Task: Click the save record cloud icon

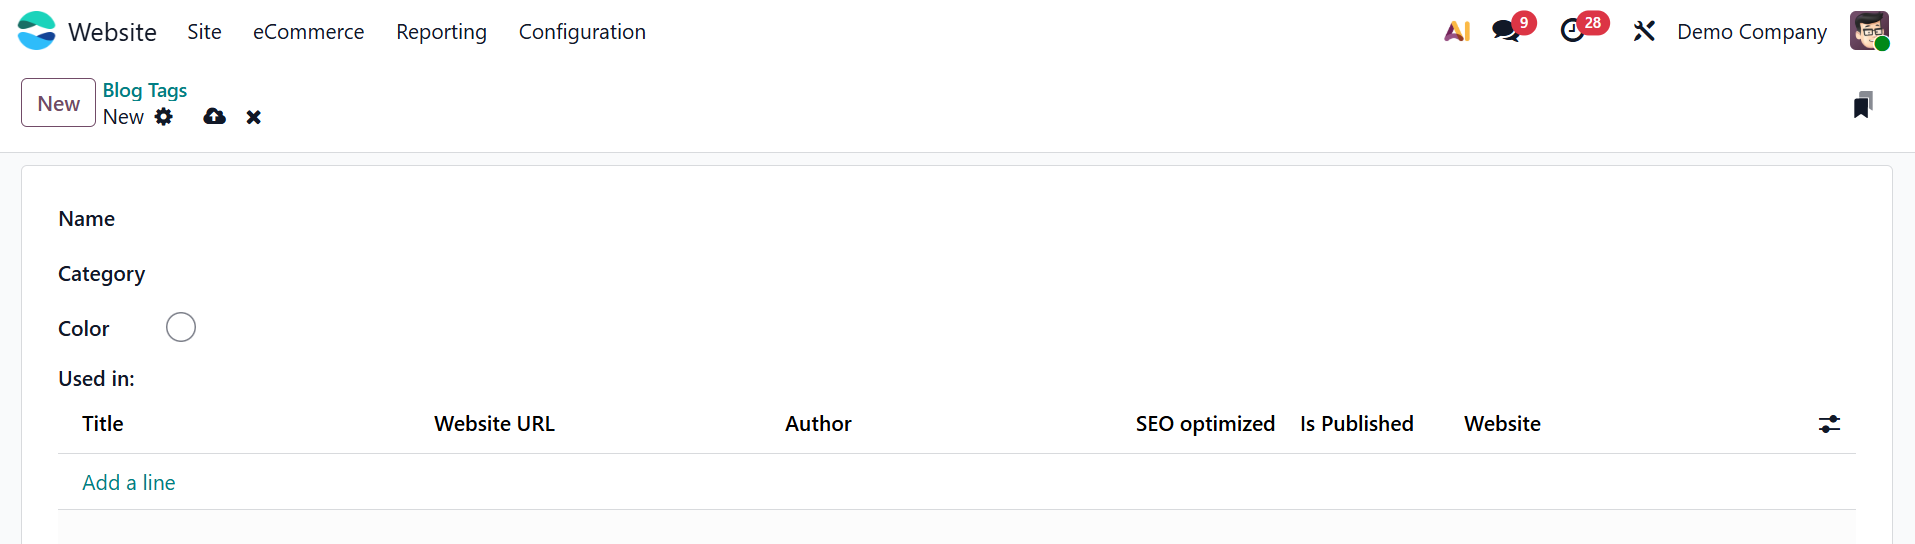Action: [x=214, y=117]
